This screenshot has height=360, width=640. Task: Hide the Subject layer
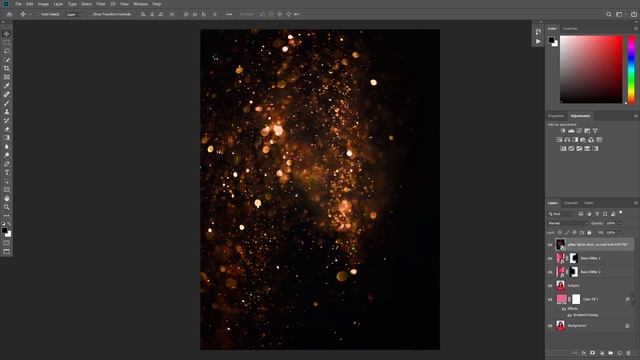click(550, 286)
